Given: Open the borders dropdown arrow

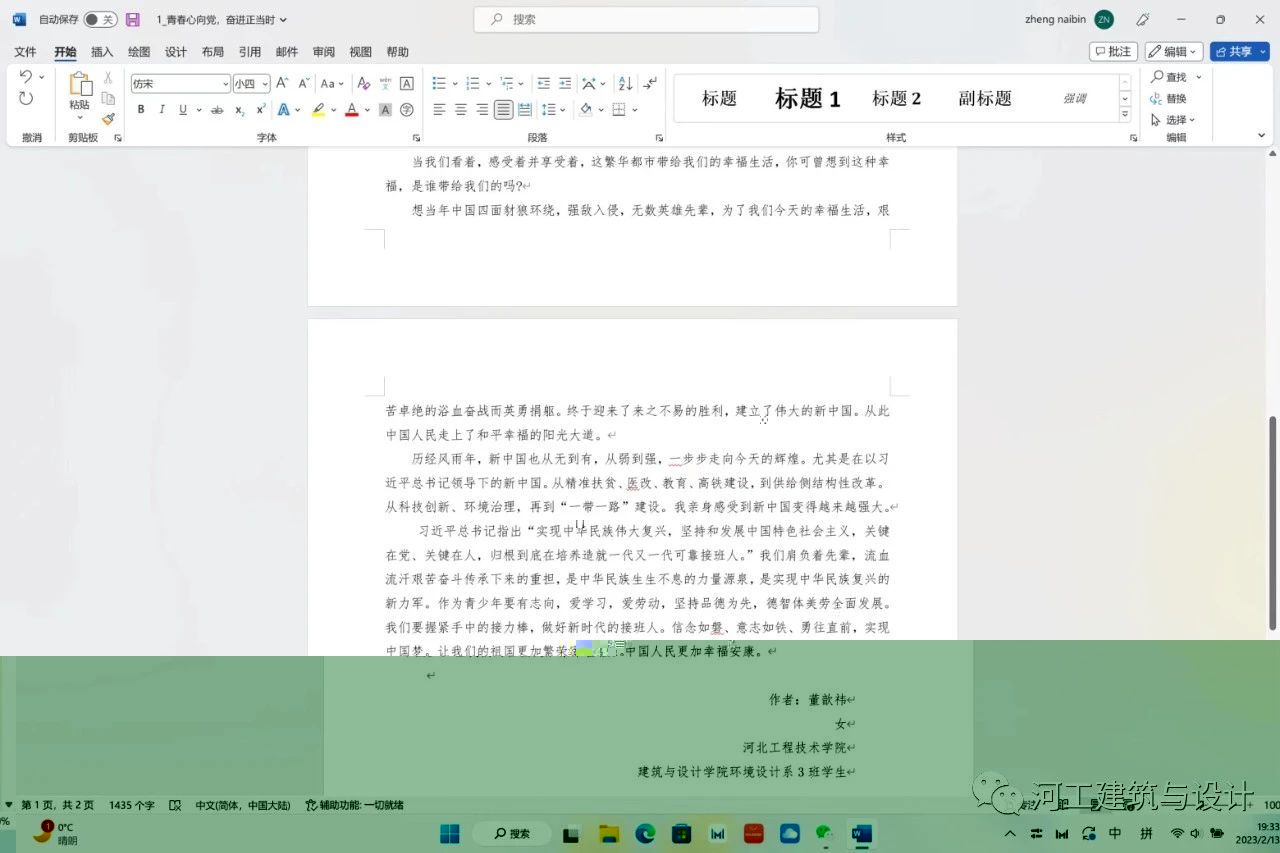Looking at the screenshot, I should point(635,110).
